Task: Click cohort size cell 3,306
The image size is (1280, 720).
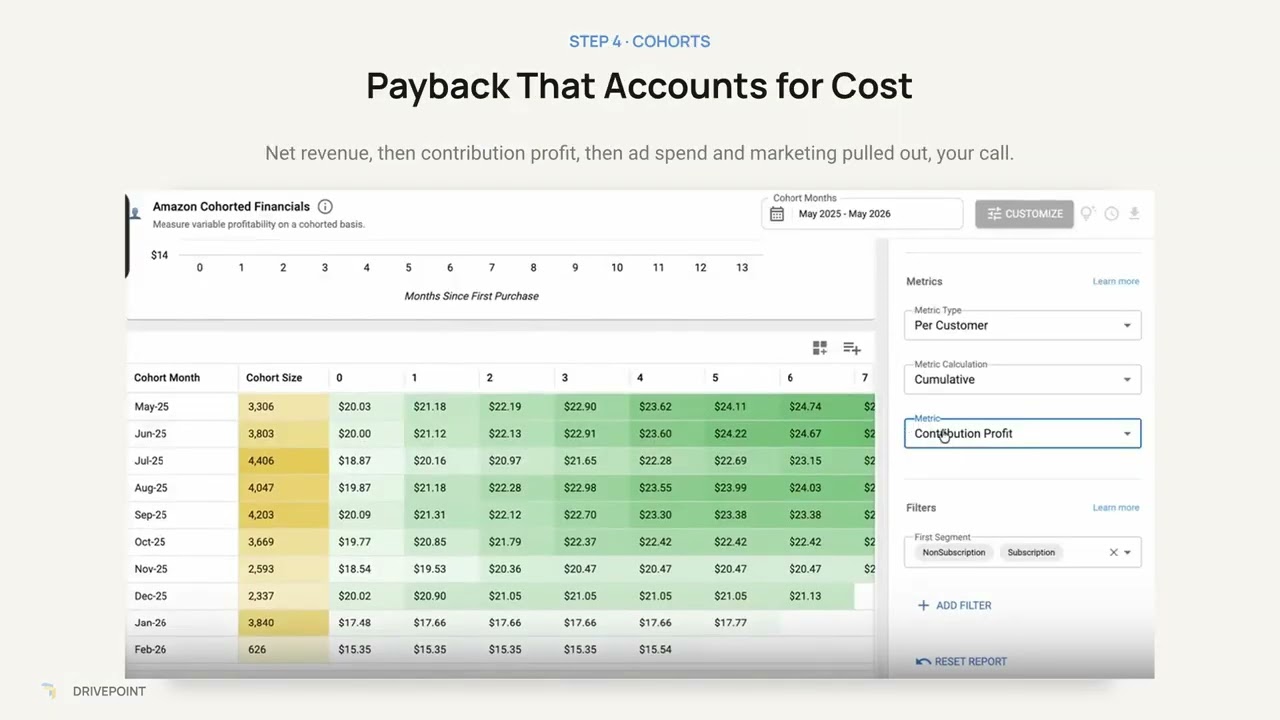Action: (283, 406)
